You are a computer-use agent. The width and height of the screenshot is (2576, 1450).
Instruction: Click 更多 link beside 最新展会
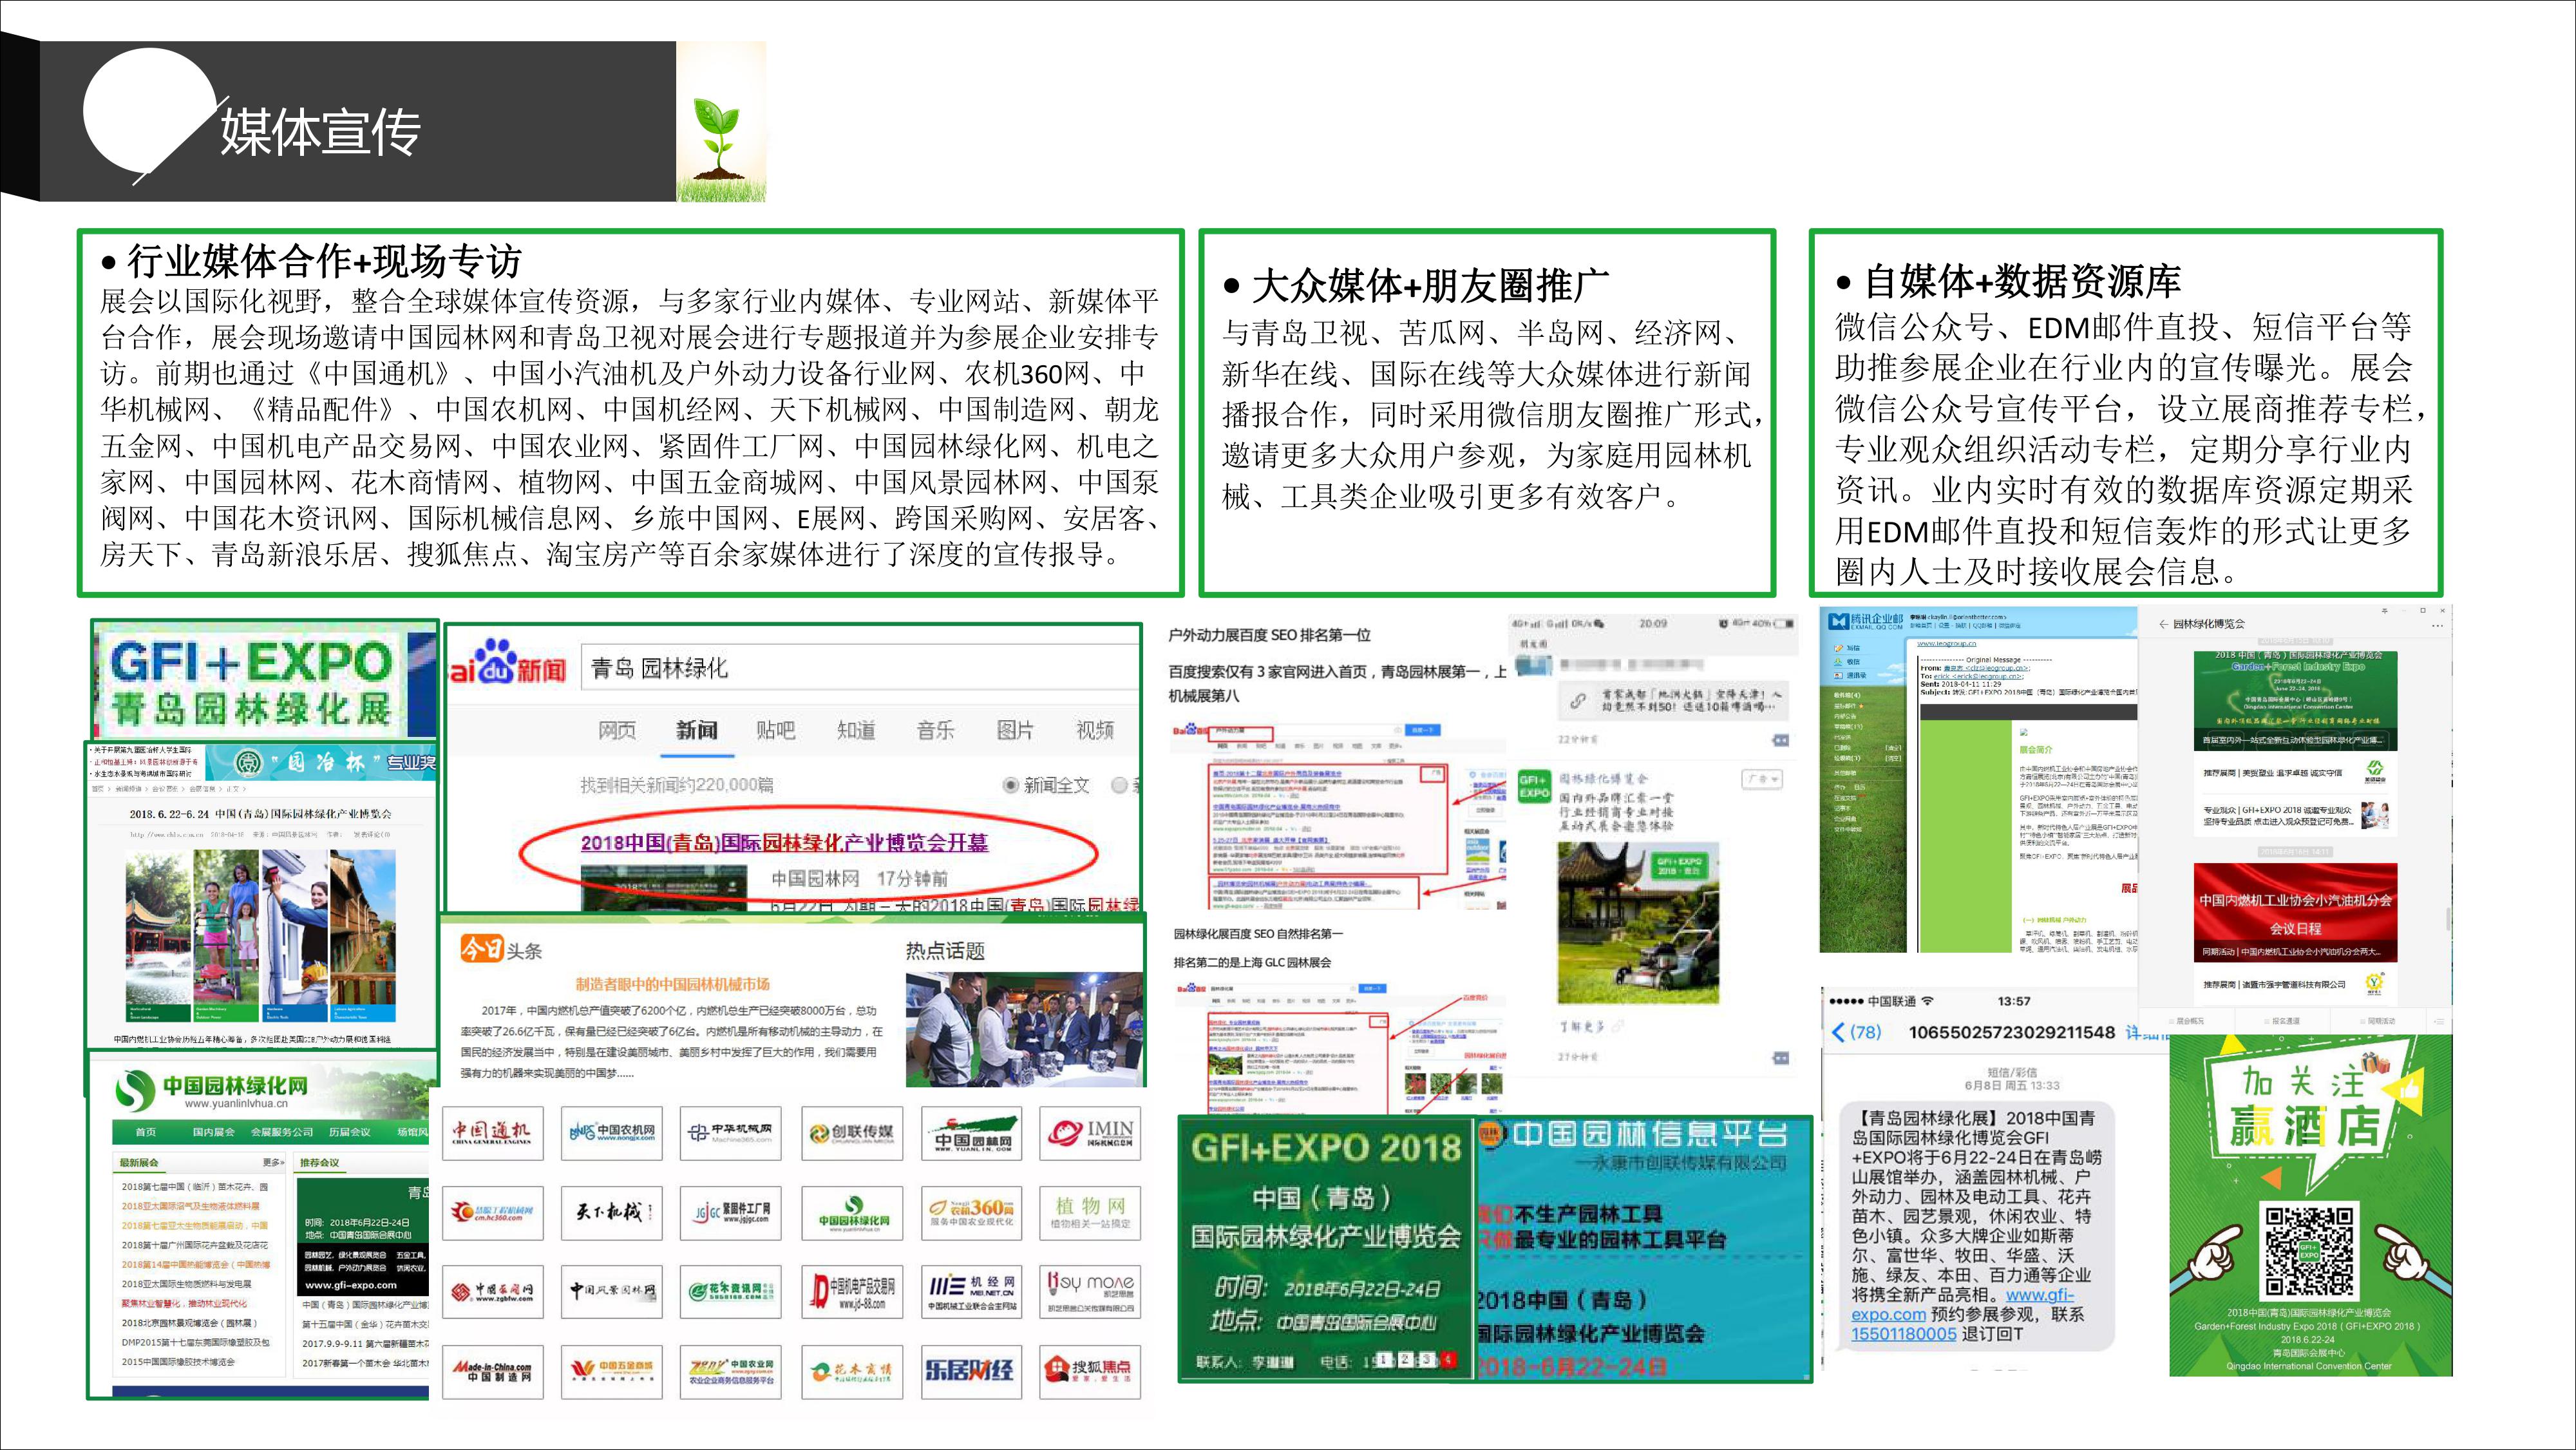(273, 1162)
